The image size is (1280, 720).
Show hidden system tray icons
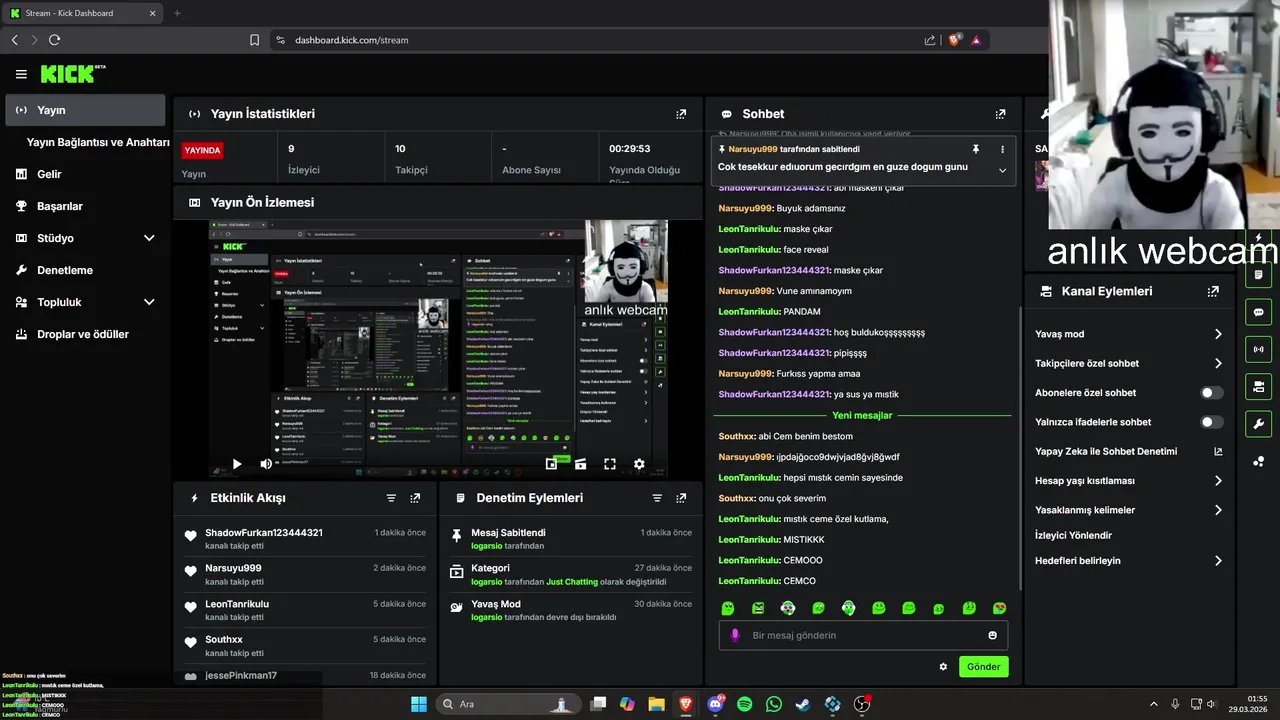pos(1154,704)
